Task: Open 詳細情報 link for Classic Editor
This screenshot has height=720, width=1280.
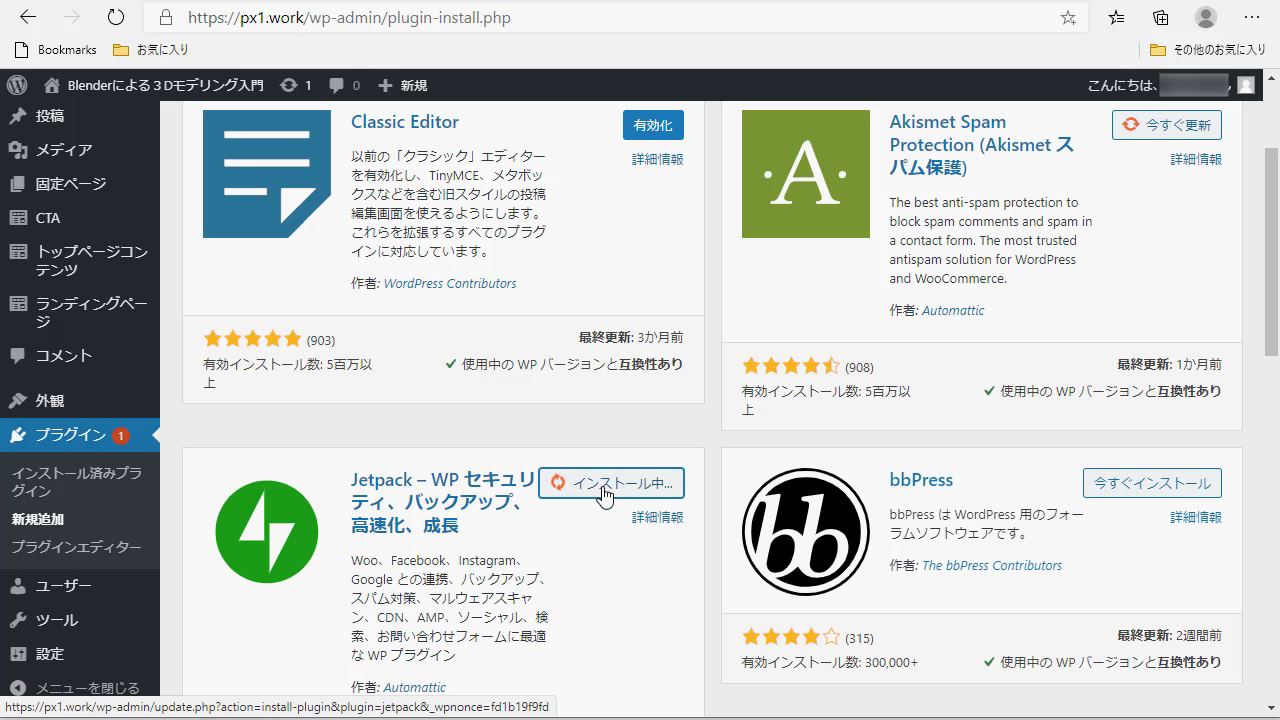Action: [657, 159]
